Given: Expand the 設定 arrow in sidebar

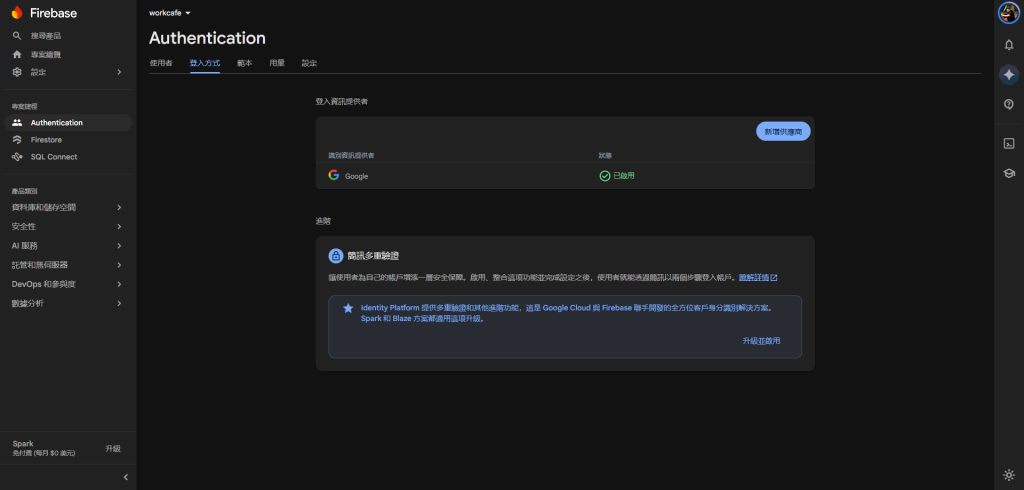Looking at the screenshot, I should [119, 72].
